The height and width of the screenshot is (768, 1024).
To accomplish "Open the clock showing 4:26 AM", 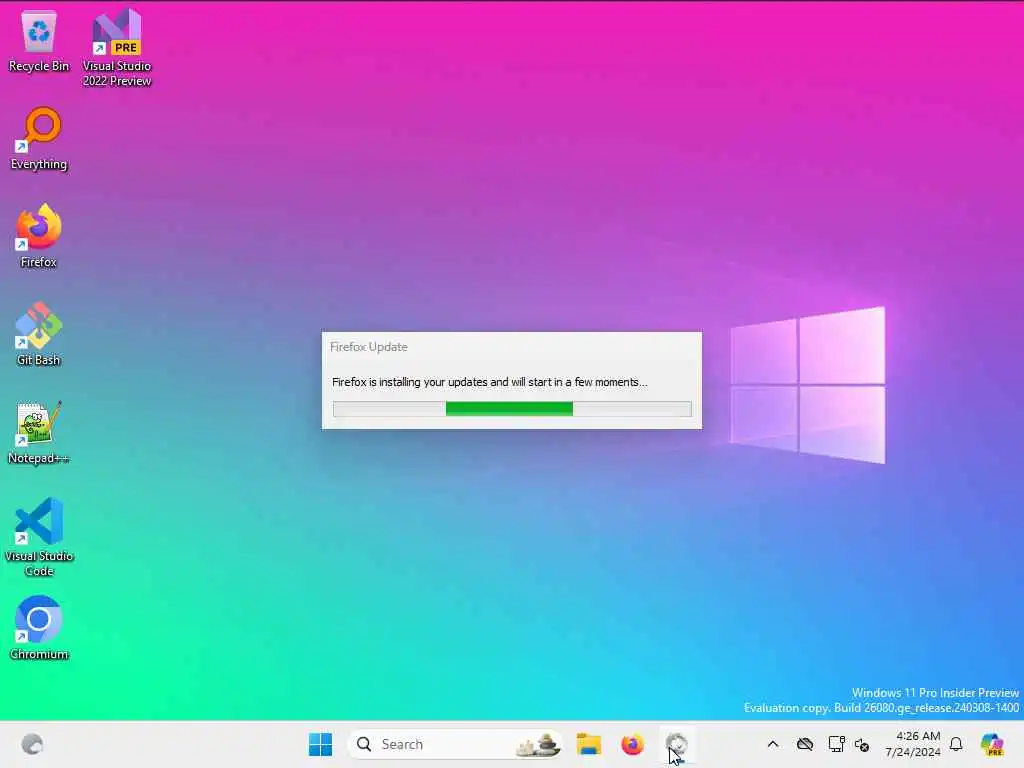I will coord(912,744).
